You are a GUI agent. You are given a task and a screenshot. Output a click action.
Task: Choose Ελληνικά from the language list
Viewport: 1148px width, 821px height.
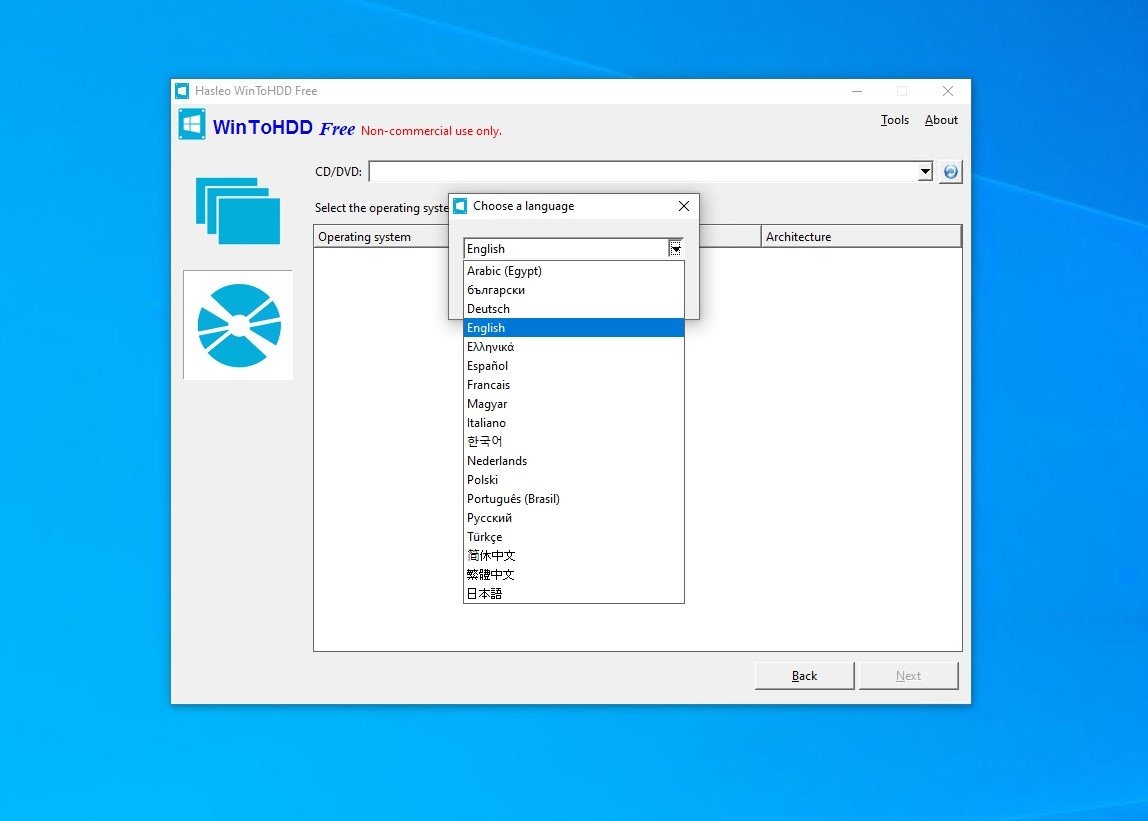574,347
